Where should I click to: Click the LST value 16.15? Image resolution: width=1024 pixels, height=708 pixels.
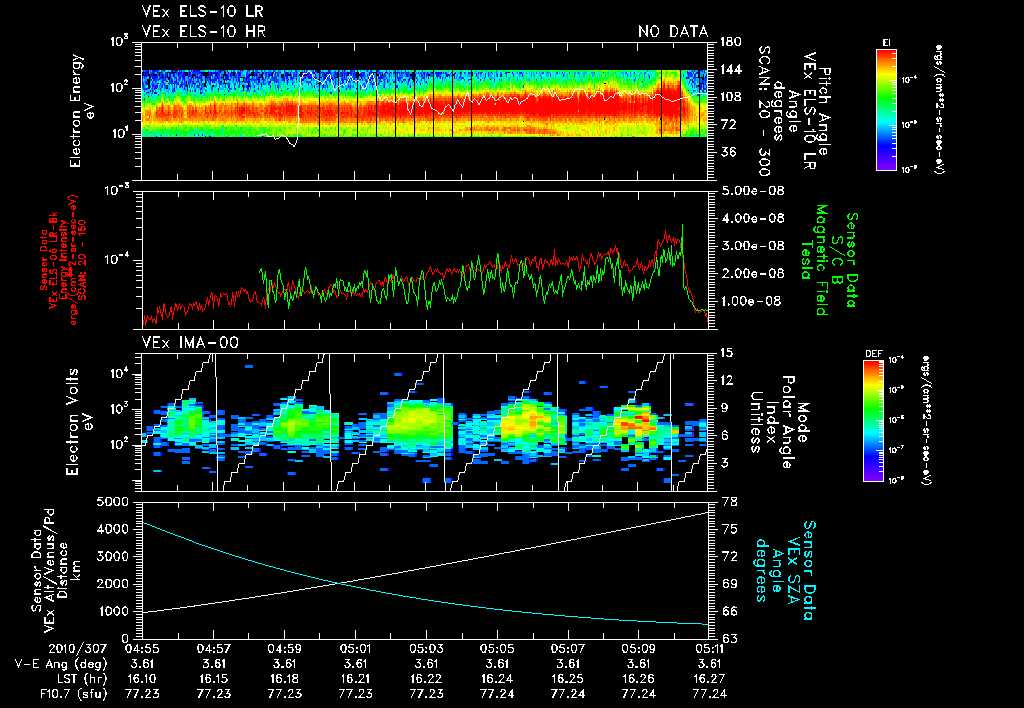click(214, 679)
